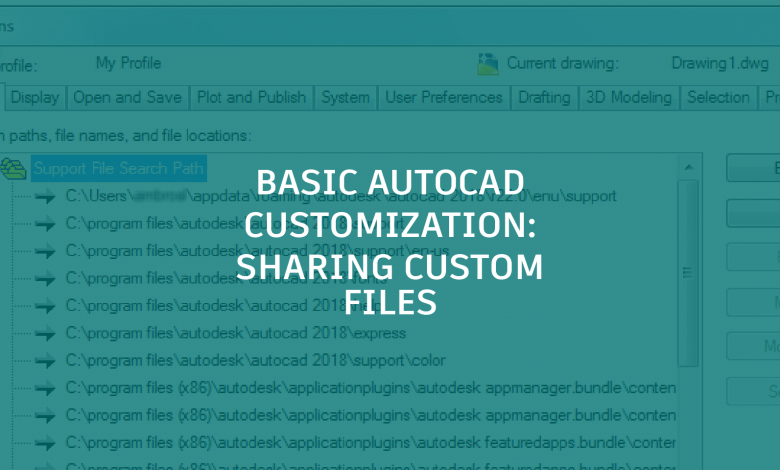Select the fully visible featuredapps.bundle path entry
Viewport: 780px width, 470px height.
[x=370, y=441]
